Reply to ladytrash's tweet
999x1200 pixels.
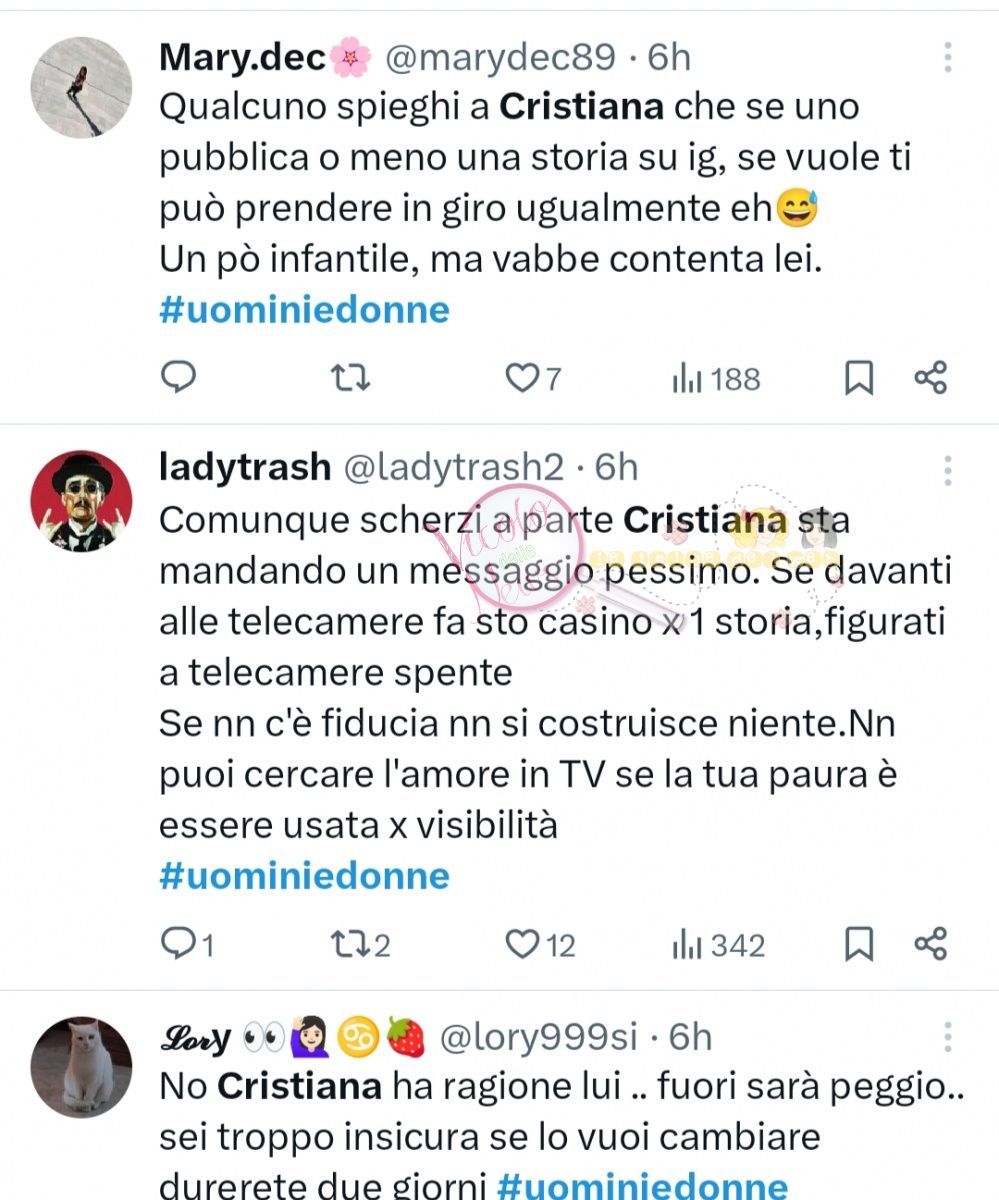point(187,944)
